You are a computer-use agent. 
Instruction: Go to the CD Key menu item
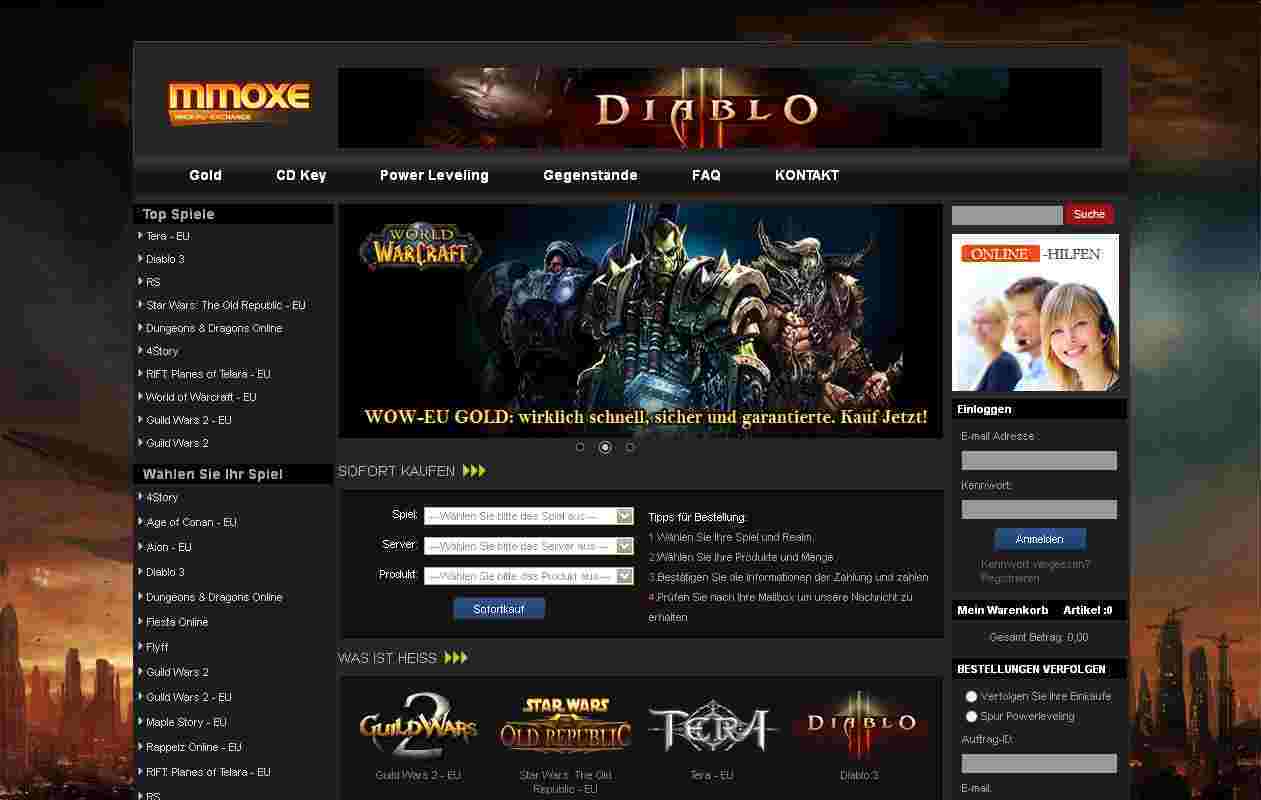[x=301, y=175]
